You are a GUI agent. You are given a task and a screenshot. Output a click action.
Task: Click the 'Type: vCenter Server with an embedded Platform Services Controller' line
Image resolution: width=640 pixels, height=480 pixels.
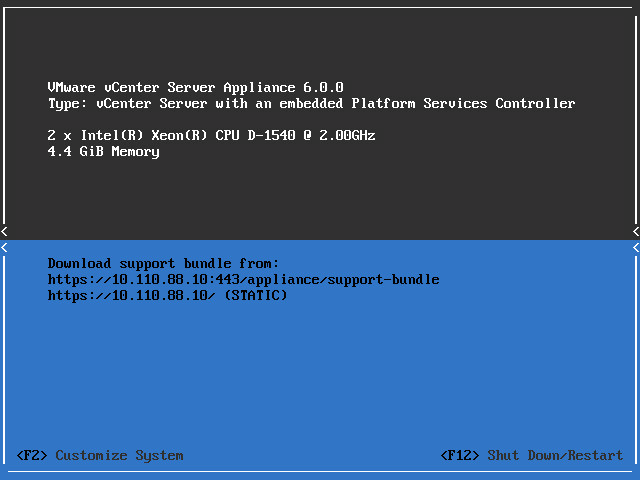311,104
